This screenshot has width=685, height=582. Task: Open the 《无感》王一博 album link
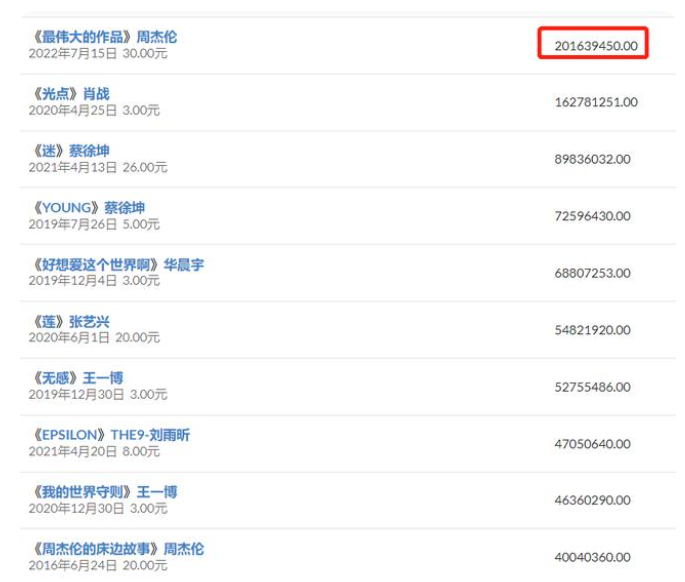78,378
